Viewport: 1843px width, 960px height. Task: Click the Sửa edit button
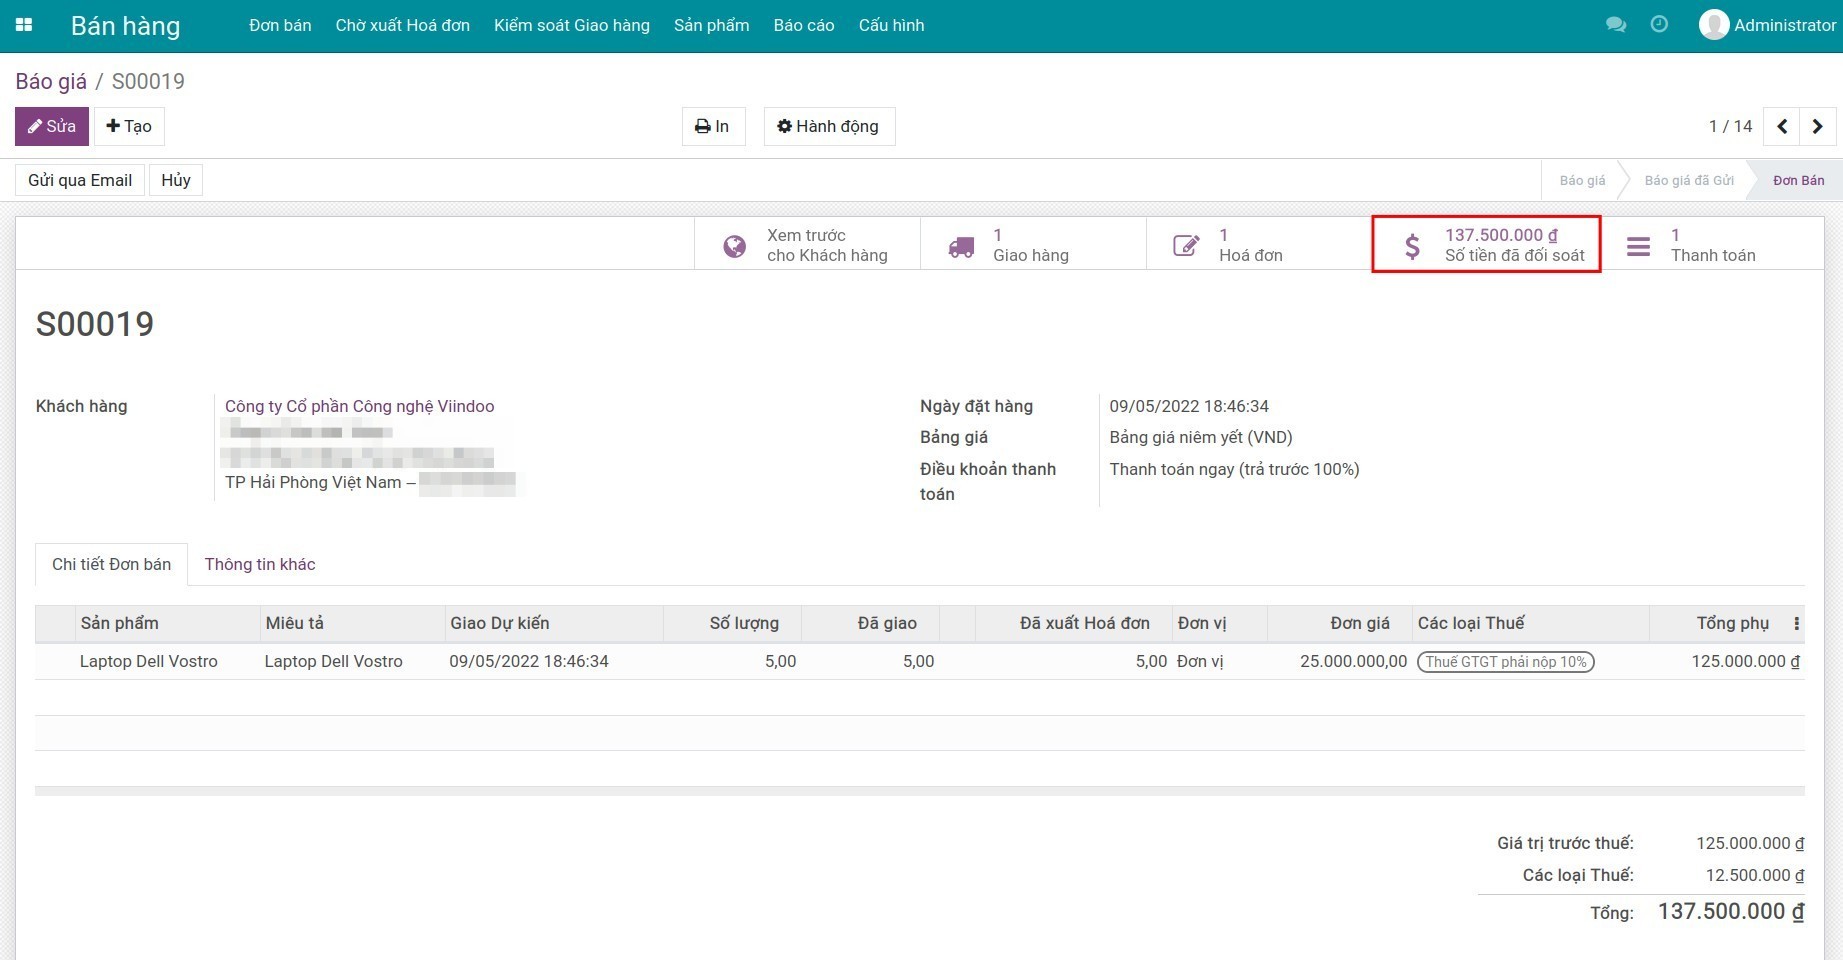point(52,126)
